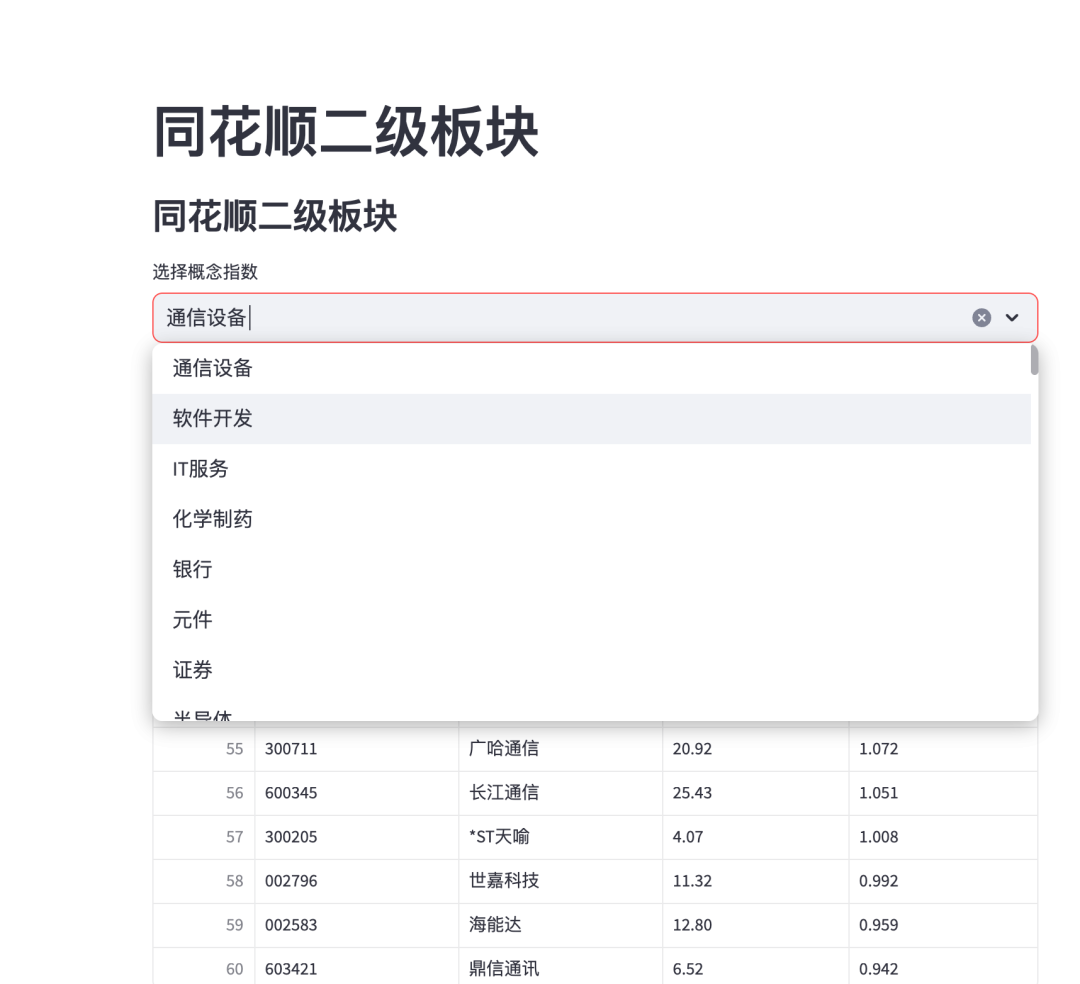The image size is (1080, 984).
Task: Select 元件 in the options list
Action: tap(592, 620)
